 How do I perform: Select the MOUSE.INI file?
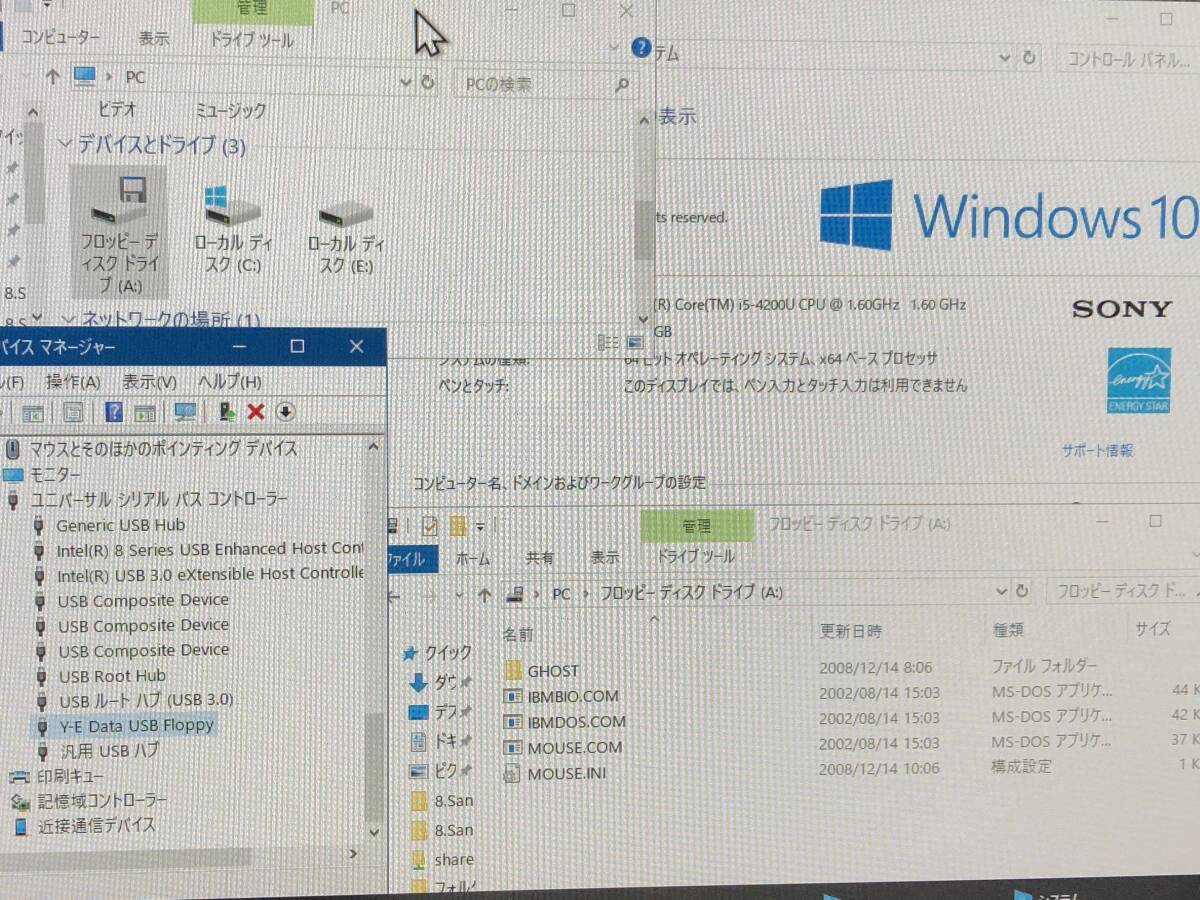coord(554,773)
